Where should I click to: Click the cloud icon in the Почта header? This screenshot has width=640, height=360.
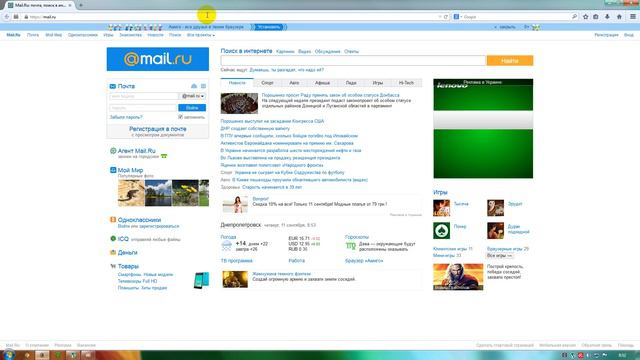pos(194,86)
